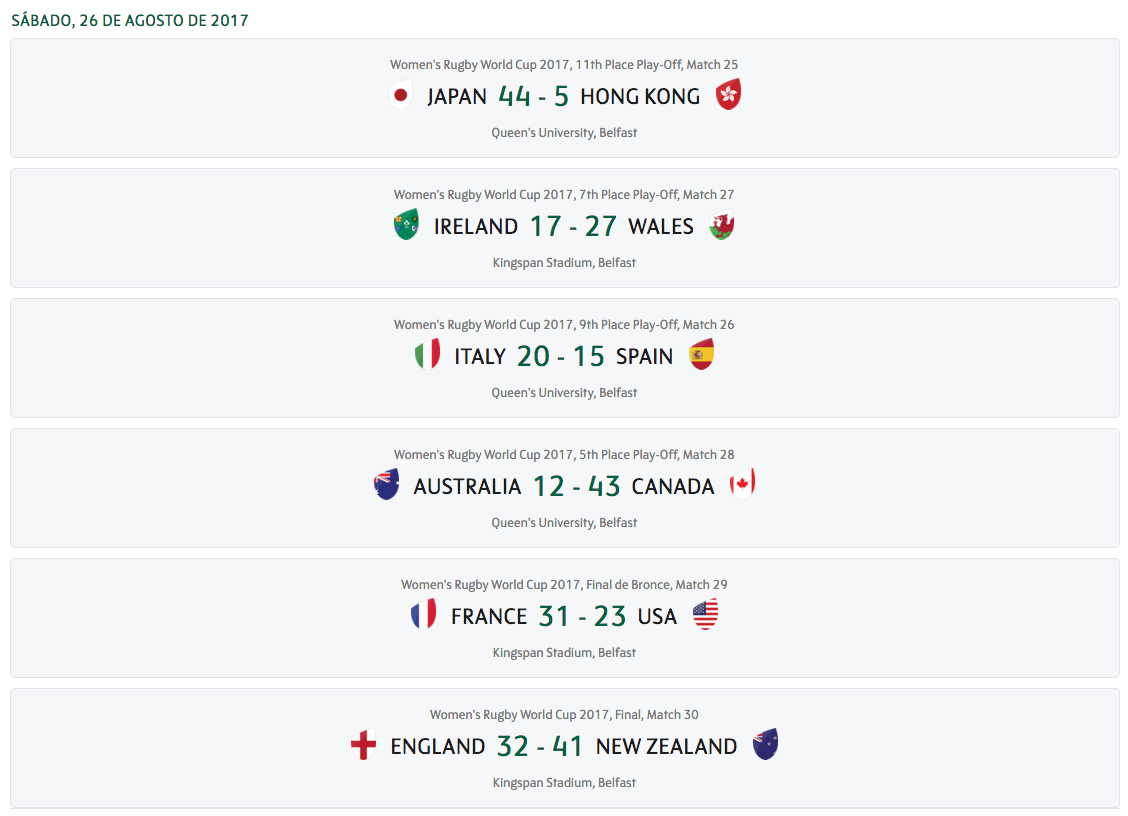Image resolution: width=1128 pixels, height=816 pixels.
Task: Click the USA flag icon
Action: (x=705, y=615)
